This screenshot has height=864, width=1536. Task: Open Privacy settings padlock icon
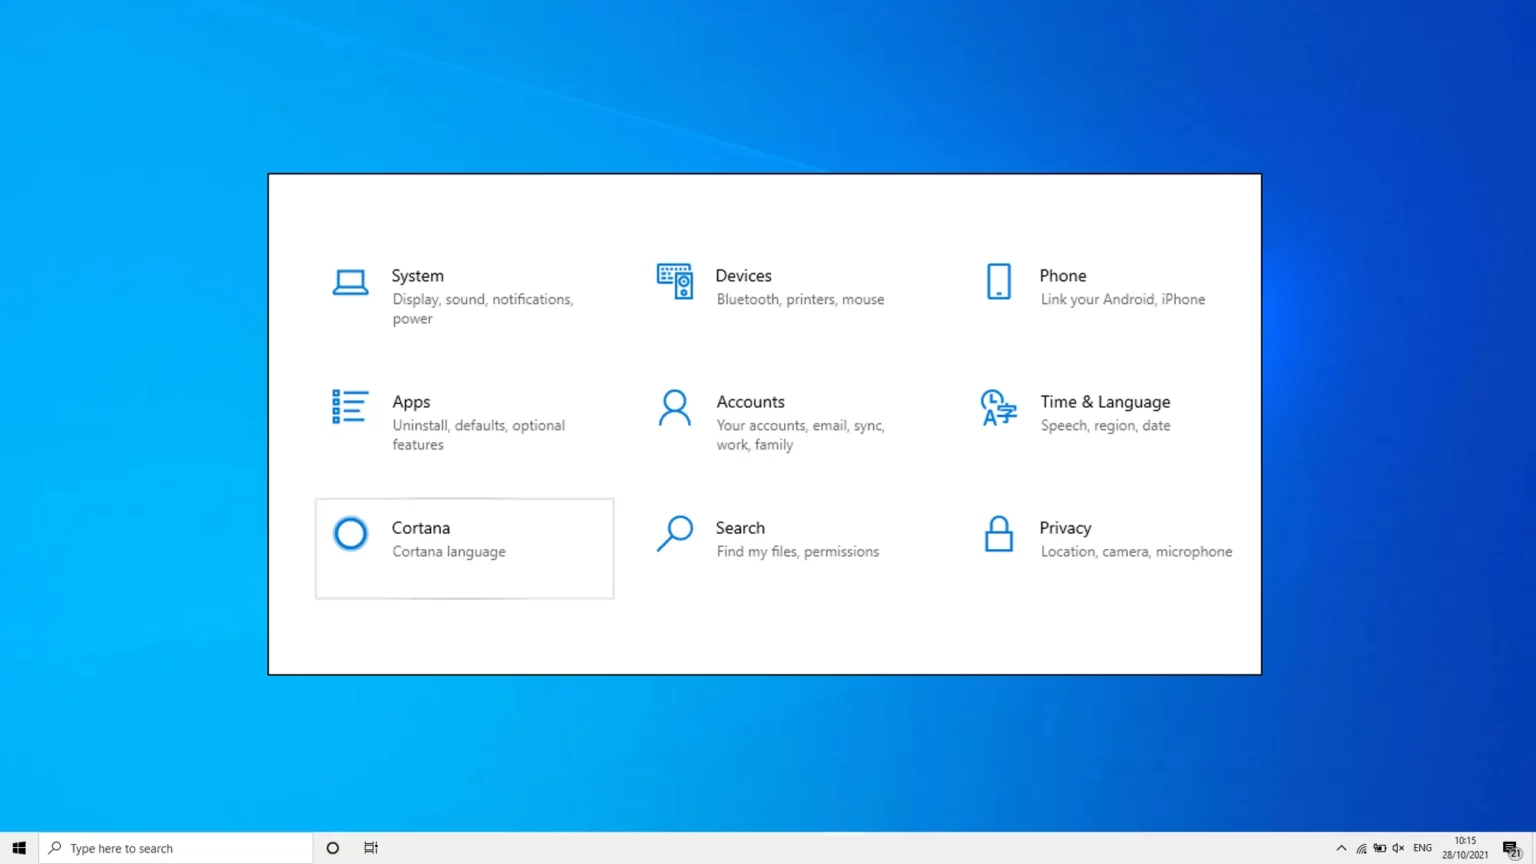[x=998, y=534]
